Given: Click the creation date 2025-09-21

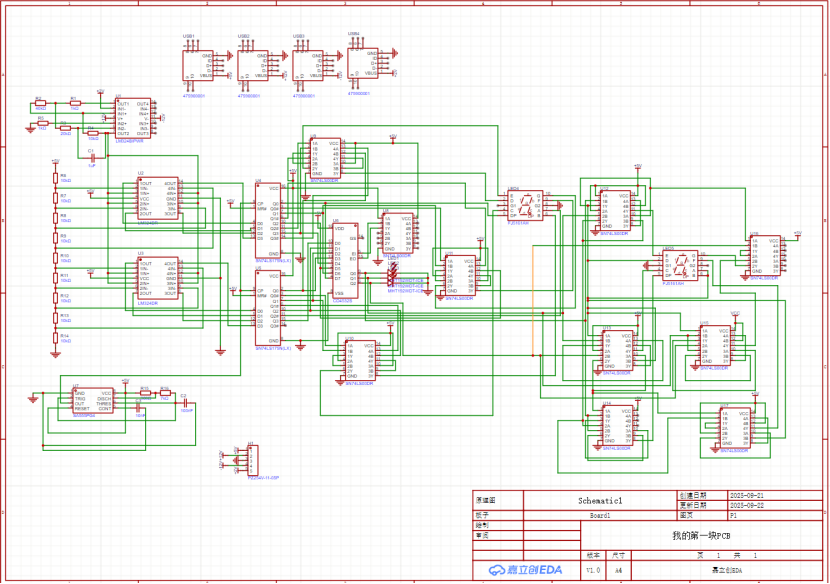Looking at the screenshot, I should pos(747,496).
